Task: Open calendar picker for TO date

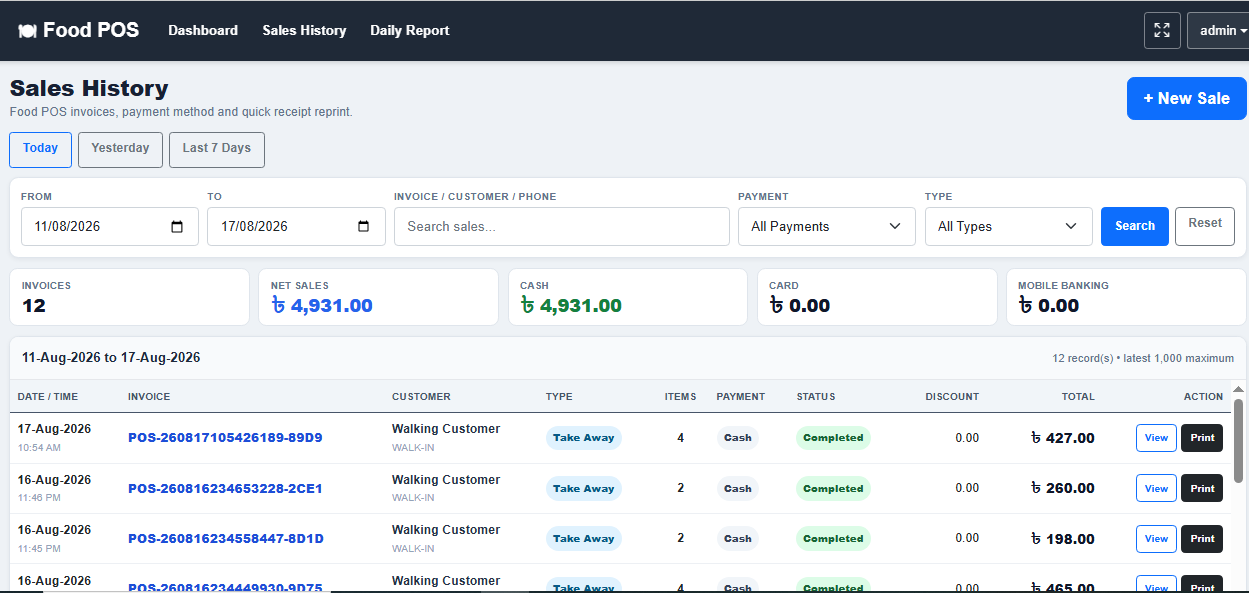Action: click(364, 227)
